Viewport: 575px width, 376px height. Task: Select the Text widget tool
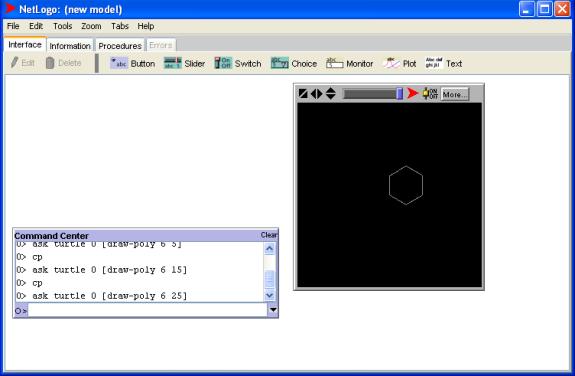pyautogui.click(x=443, y=63)
